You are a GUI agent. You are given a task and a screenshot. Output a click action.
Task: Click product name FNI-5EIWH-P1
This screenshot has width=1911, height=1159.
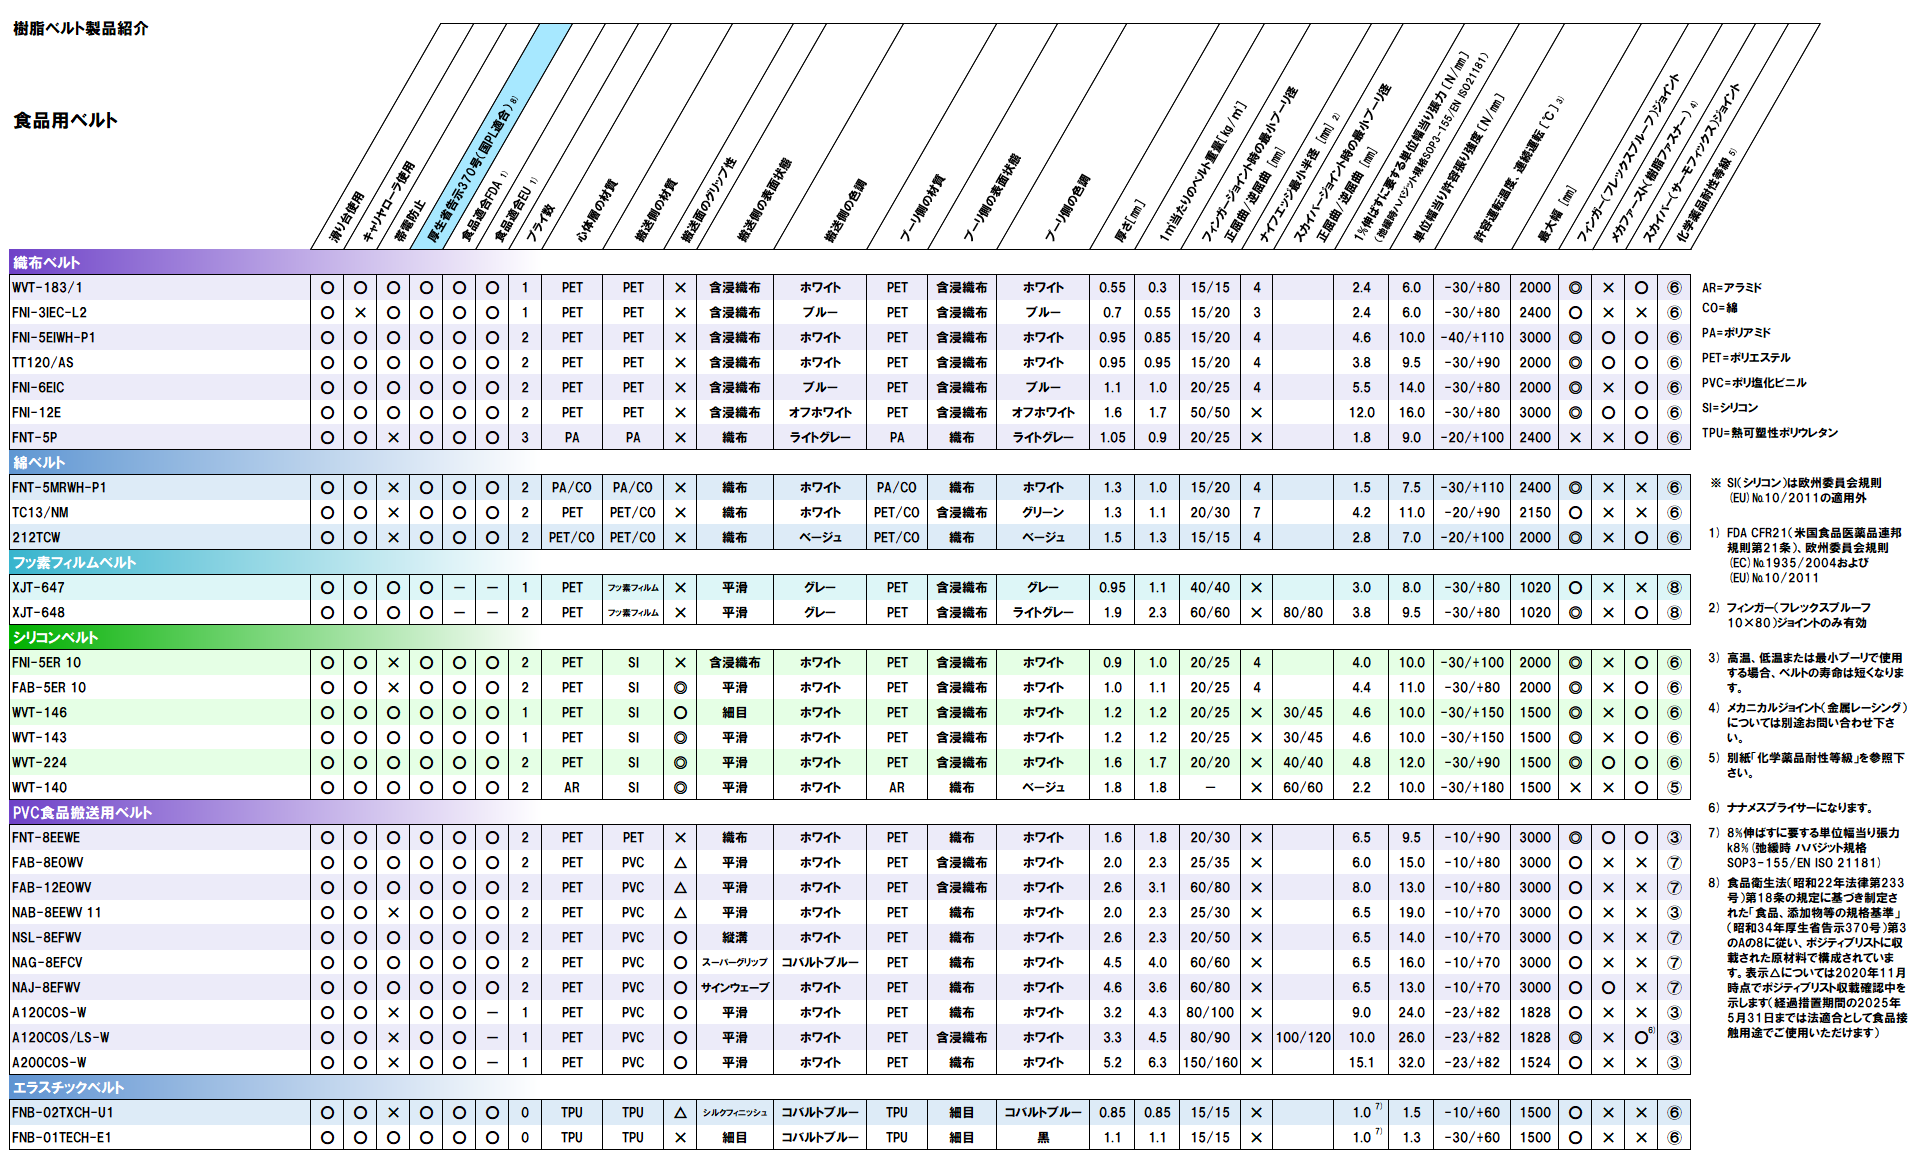53,337
